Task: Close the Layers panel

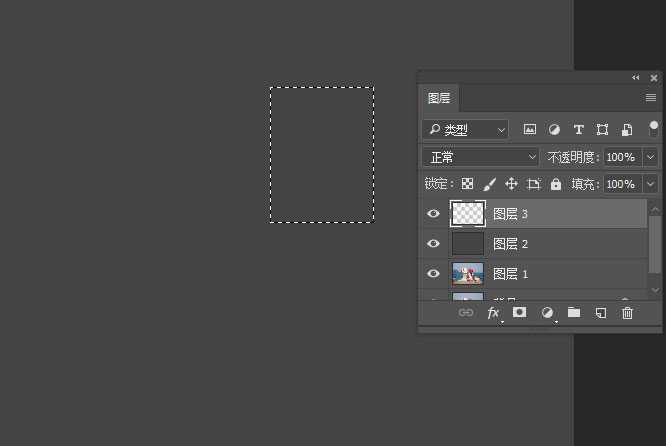Action: click(x=654, y=78)
